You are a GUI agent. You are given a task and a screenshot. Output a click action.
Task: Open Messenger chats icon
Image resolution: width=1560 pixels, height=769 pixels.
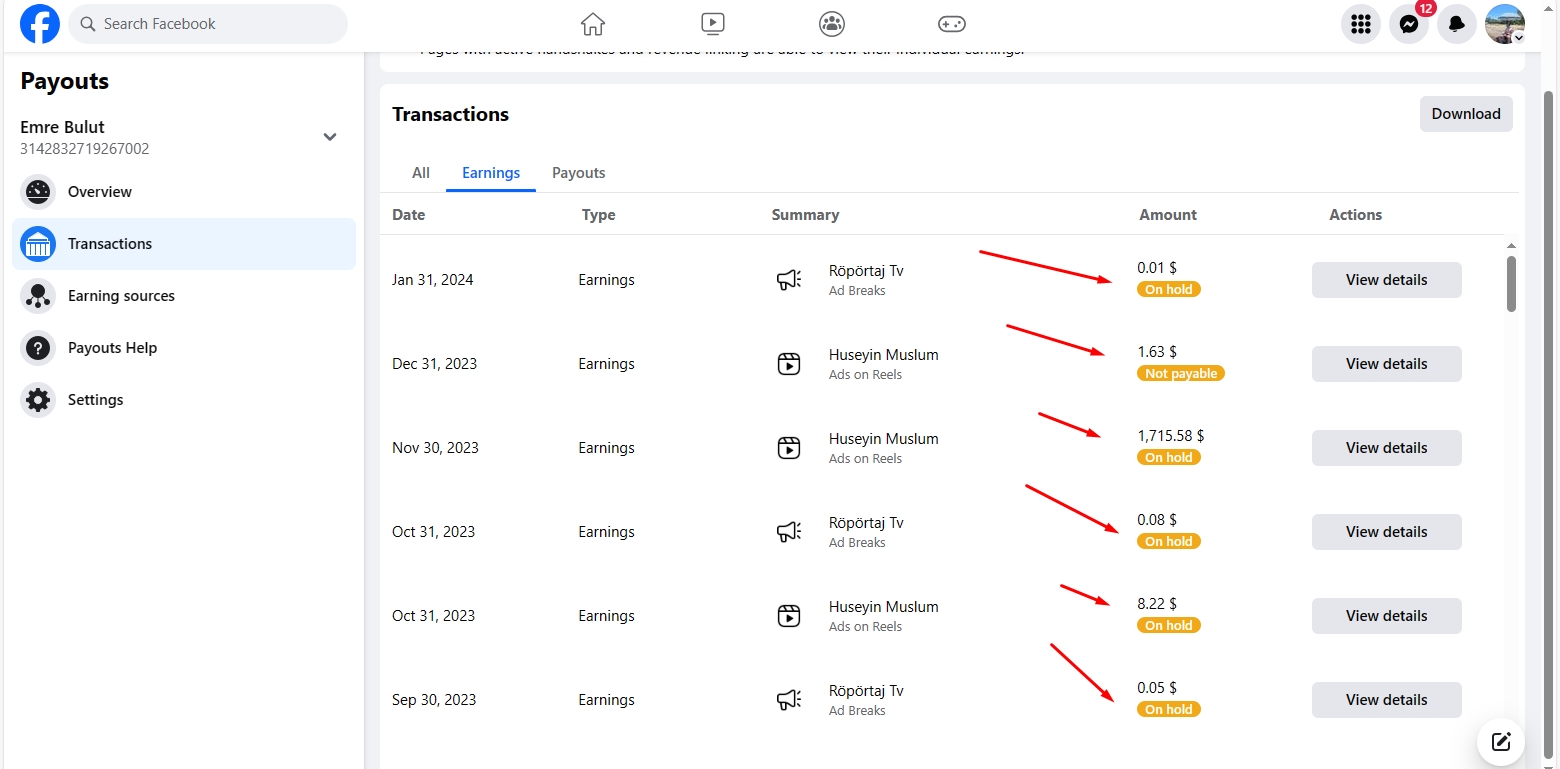click(x=1408, y=25)
